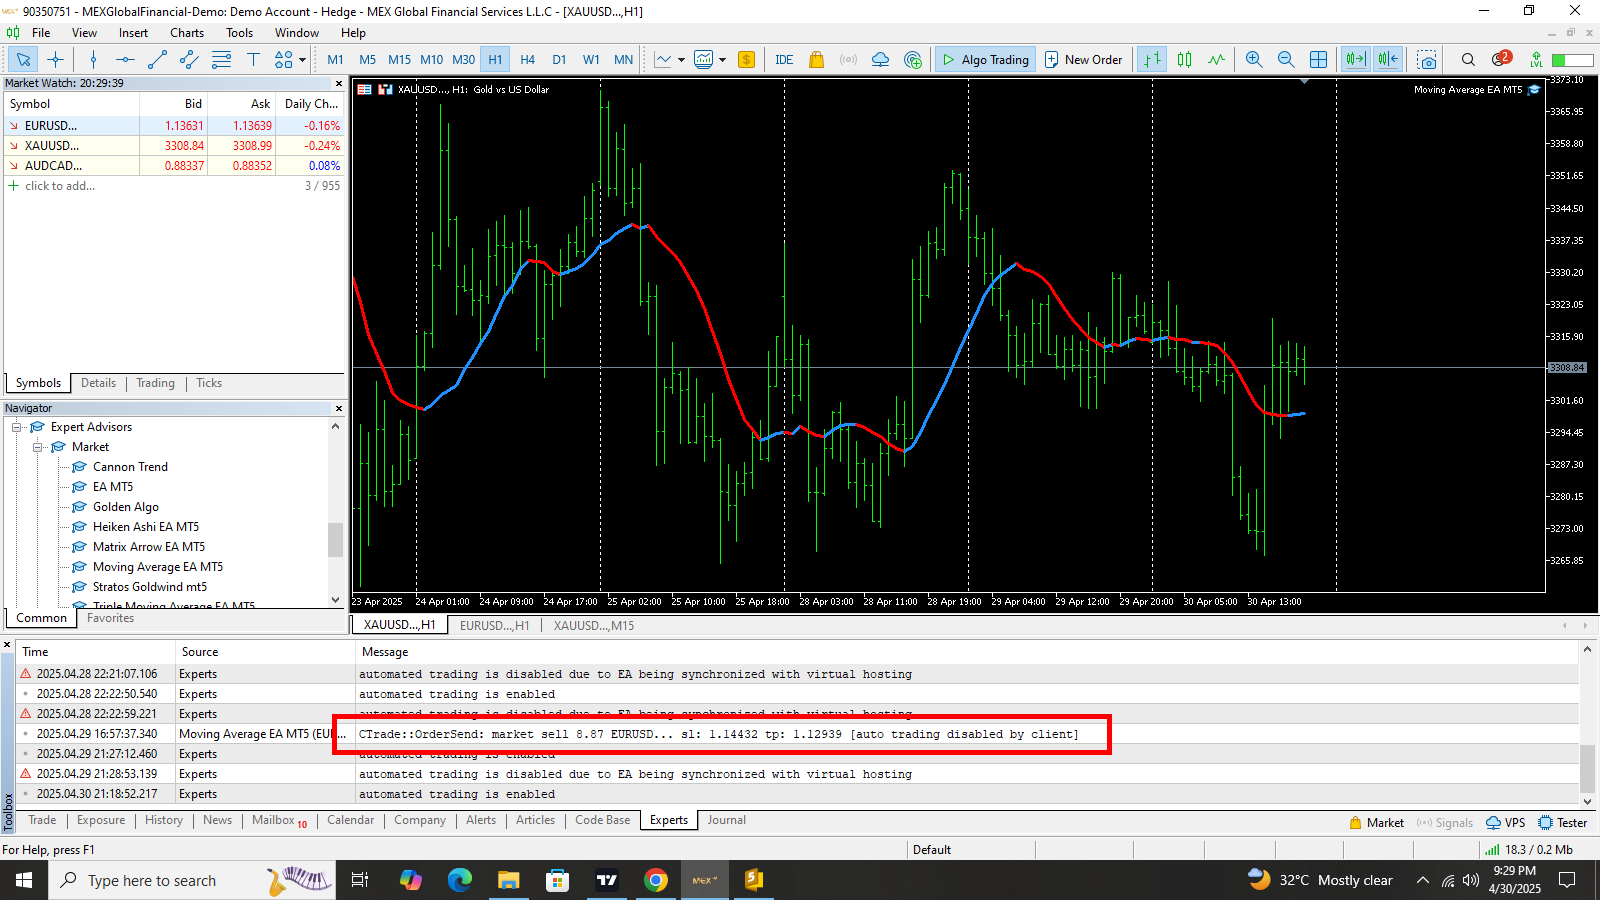Select the text label tool

(253, 60)
